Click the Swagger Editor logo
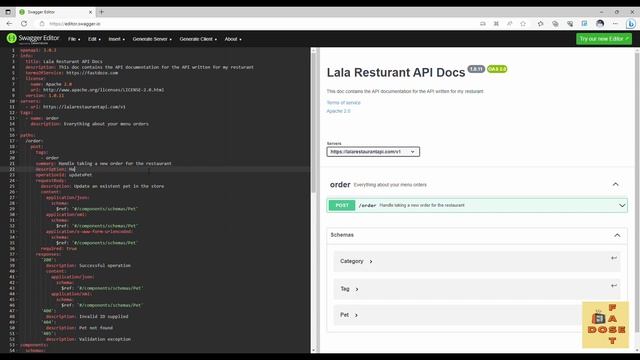 click(x=33, y=39)
